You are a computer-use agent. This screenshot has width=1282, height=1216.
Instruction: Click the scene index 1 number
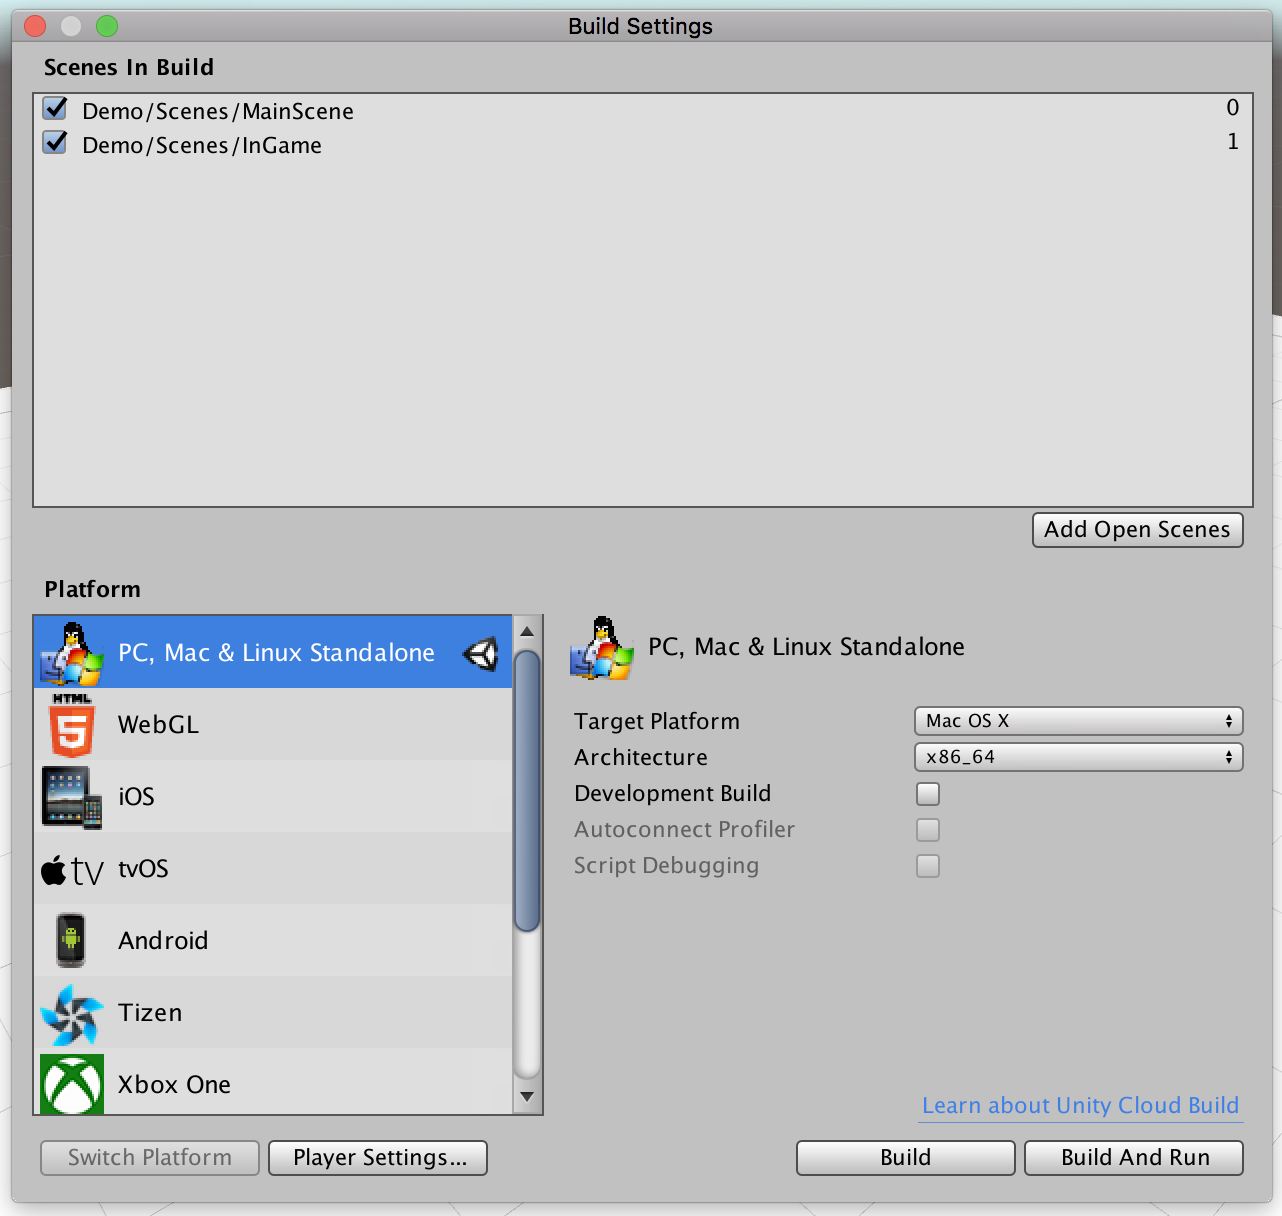(1233, 142)
